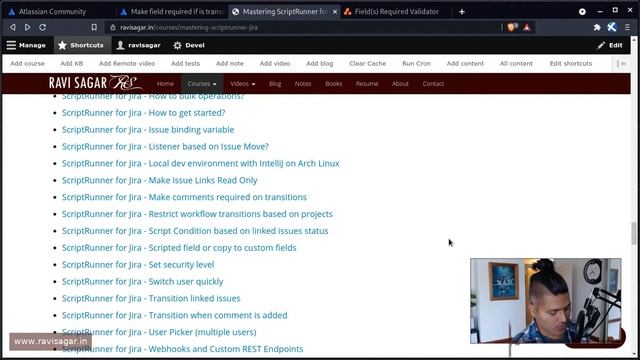Image resolution: width=640 pixels, height=360 pixels.
Task: Open About in site navigation
Action: tap(400, 84)
